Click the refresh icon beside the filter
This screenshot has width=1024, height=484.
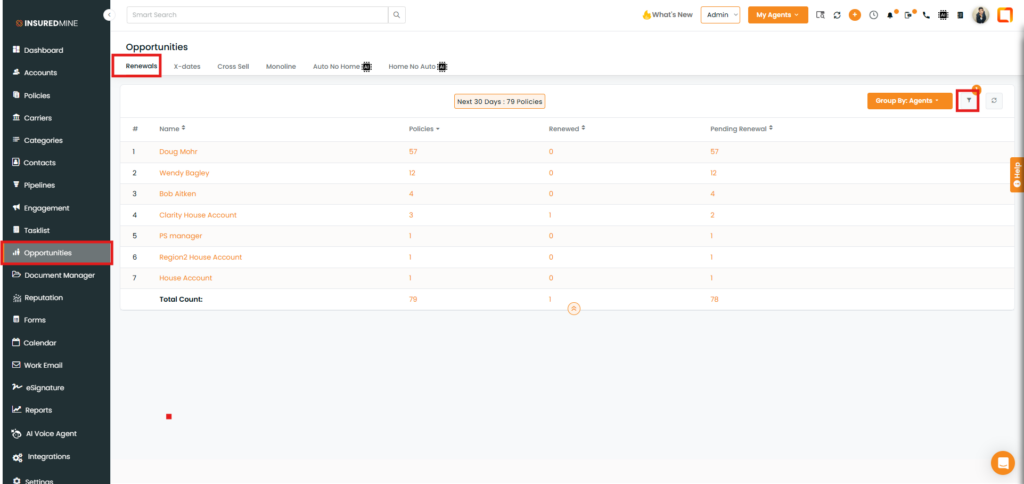tap(993, 101)
